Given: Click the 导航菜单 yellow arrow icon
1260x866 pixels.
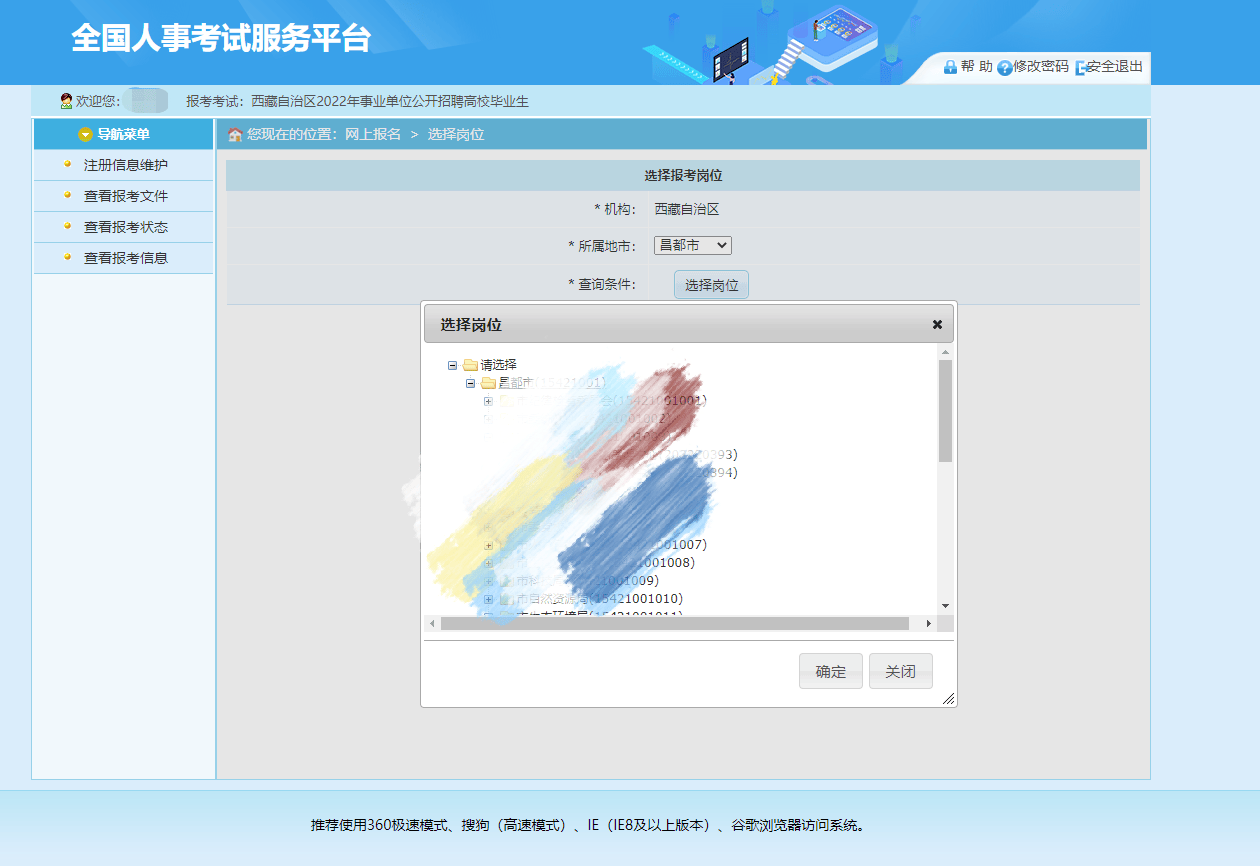Looking at the screenshot, I should coord(85,135).
